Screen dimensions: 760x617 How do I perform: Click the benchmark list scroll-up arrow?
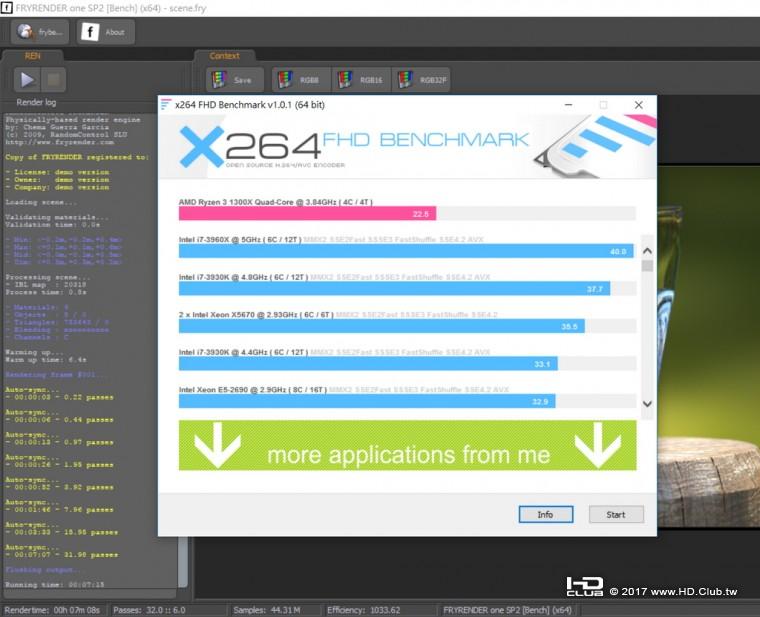pyautogui.click(x=647, y=251)
